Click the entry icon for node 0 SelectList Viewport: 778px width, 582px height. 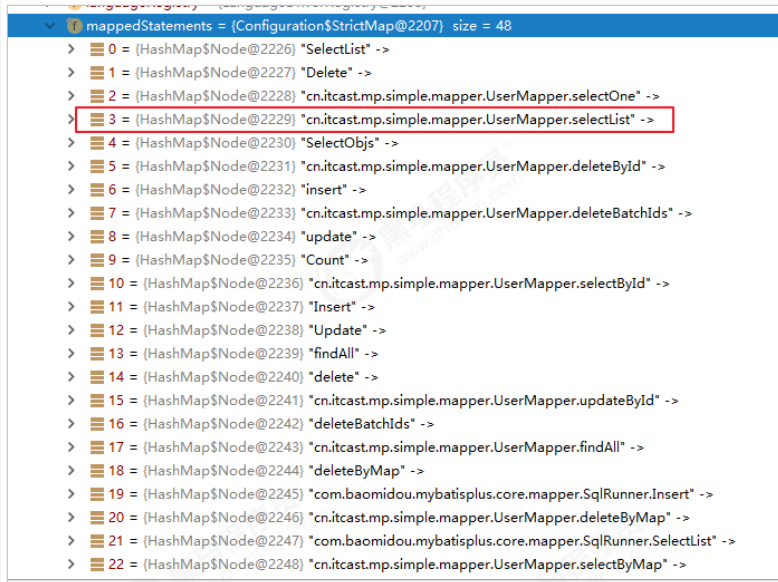(97, 49)
